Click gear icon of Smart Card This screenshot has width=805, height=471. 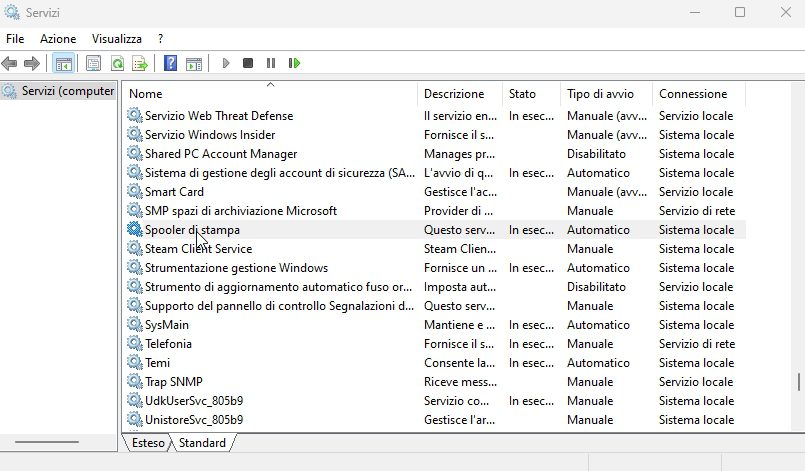(x=135, y=191)
